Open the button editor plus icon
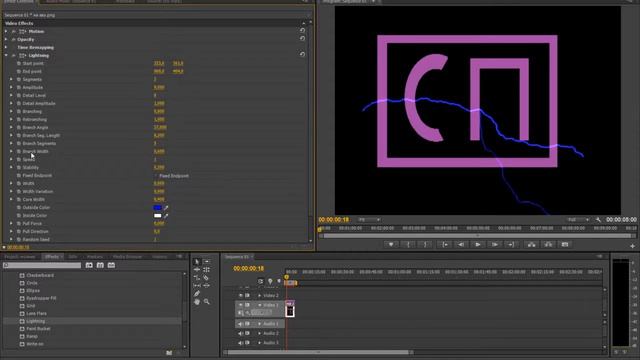Image resolution: width=640 pixels, height=360 pixels. [632, 246]
